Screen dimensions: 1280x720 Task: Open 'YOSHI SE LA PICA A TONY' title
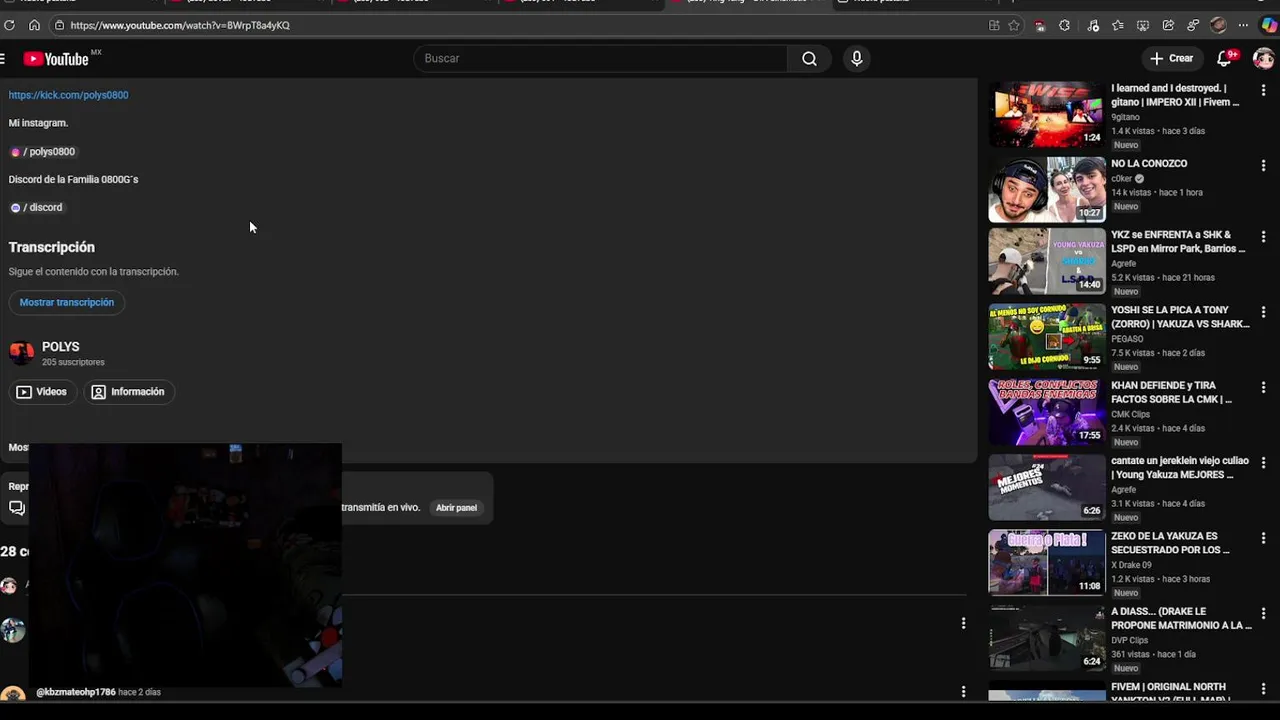click(x=1180, y=317)
